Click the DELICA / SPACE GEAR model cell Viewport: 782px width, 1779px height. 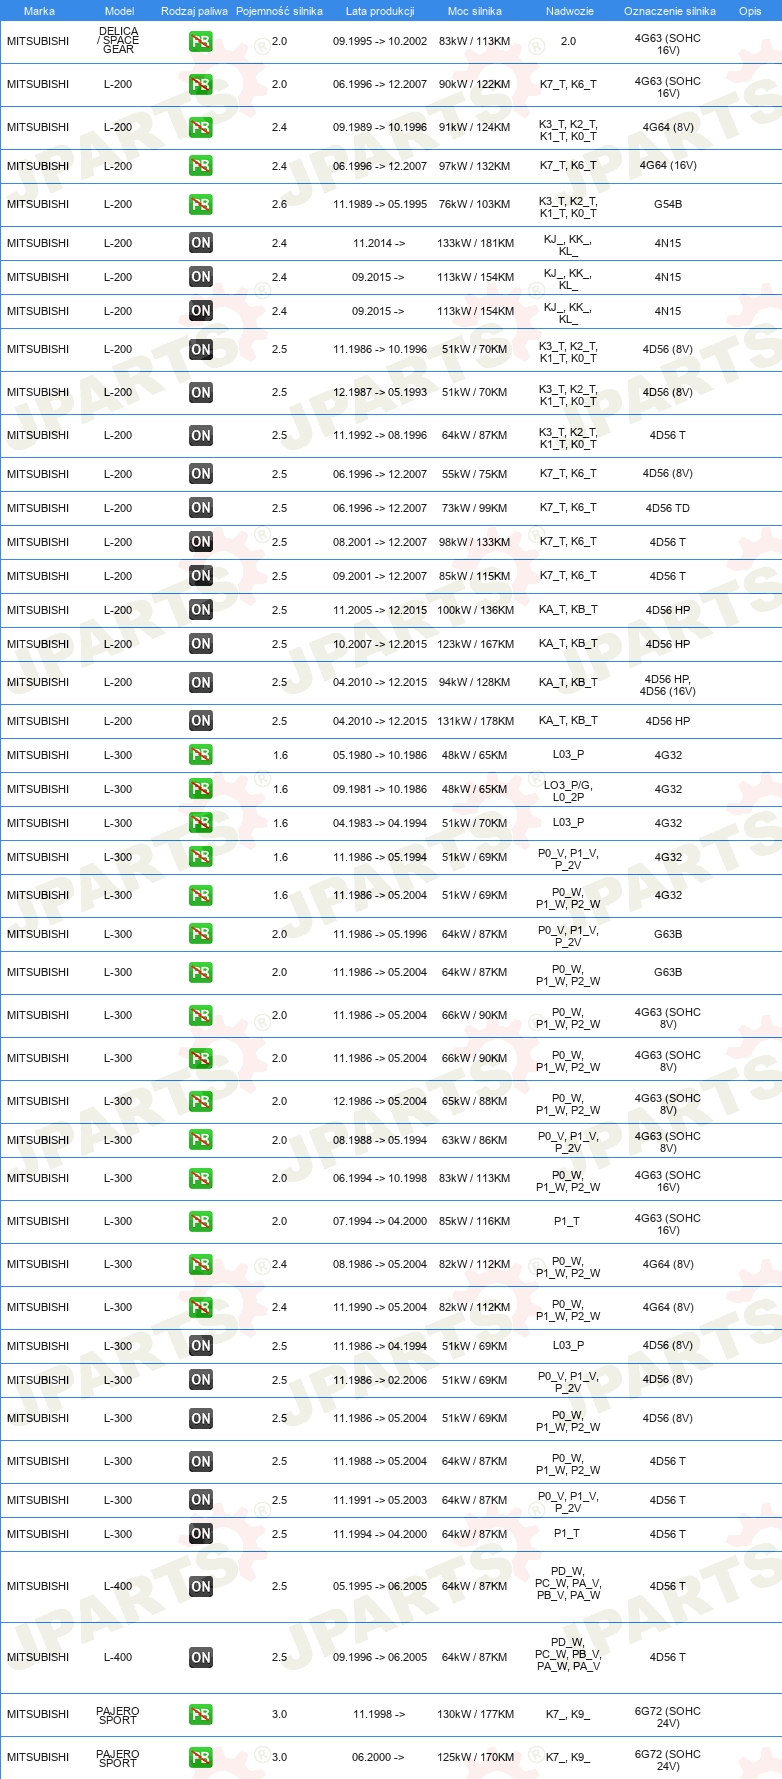(118, 40)
